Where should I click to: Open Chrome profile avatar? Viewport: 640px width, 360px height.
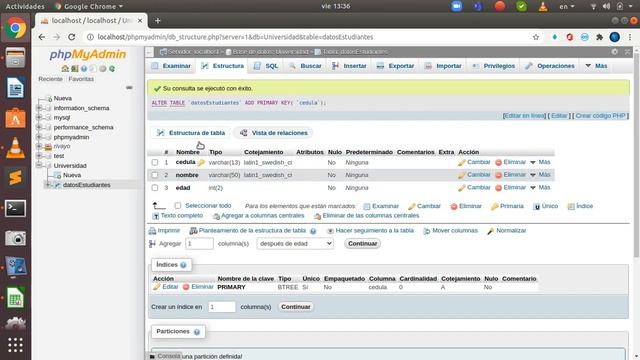pyautogui.click(x=615, y=37)
